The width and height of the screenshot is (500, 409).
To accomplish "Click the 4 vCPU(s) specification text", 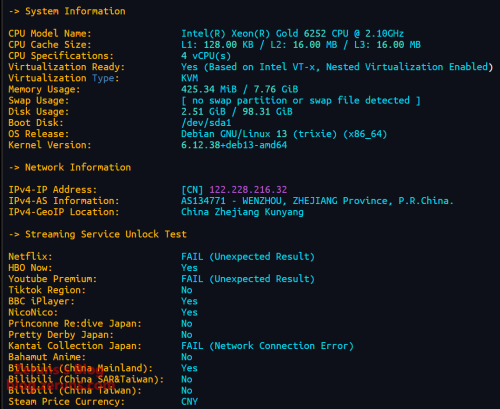I will (206, 56).
